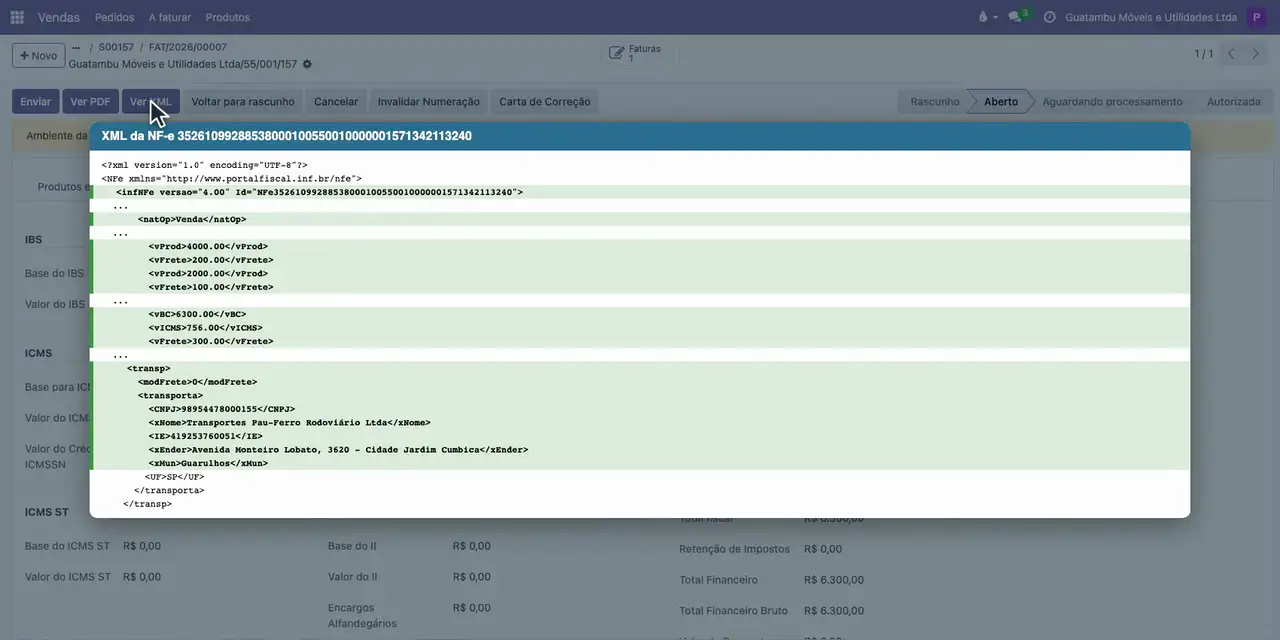Click the Total Financeiro Bruto value
The height and width of the screenshot is (640, 1280).
(x=833, y=610)
